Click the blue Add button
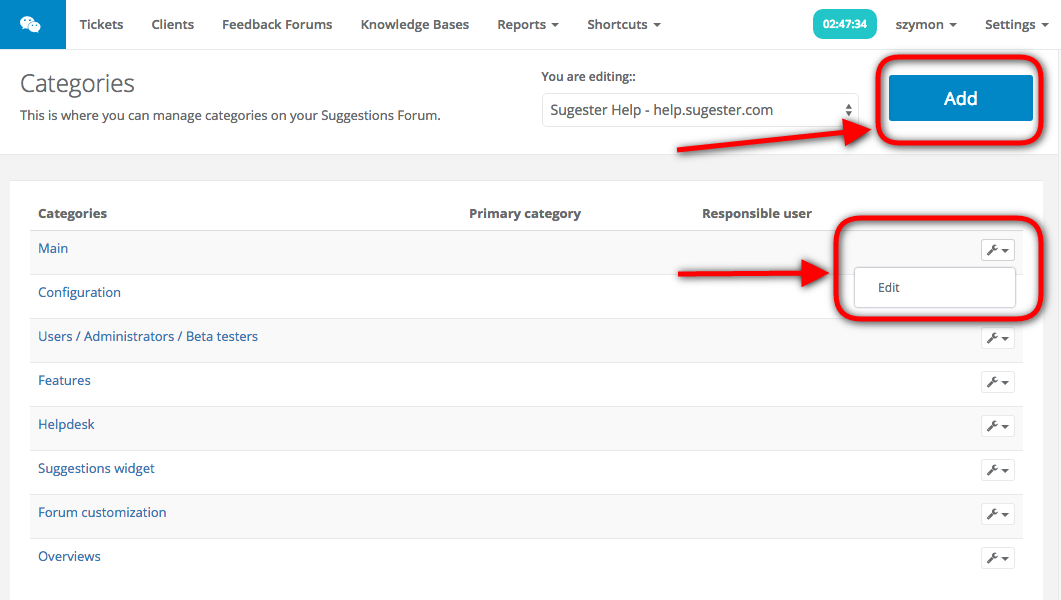 click(960, 98)
